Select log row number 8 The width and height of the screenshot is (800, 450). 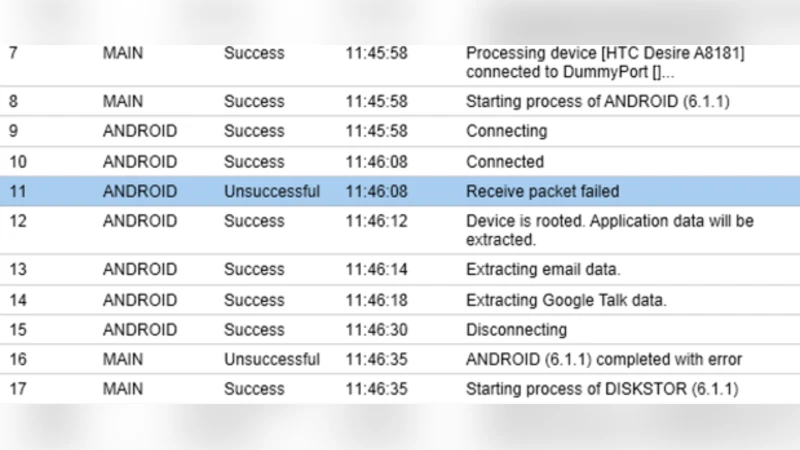point(14,101)
